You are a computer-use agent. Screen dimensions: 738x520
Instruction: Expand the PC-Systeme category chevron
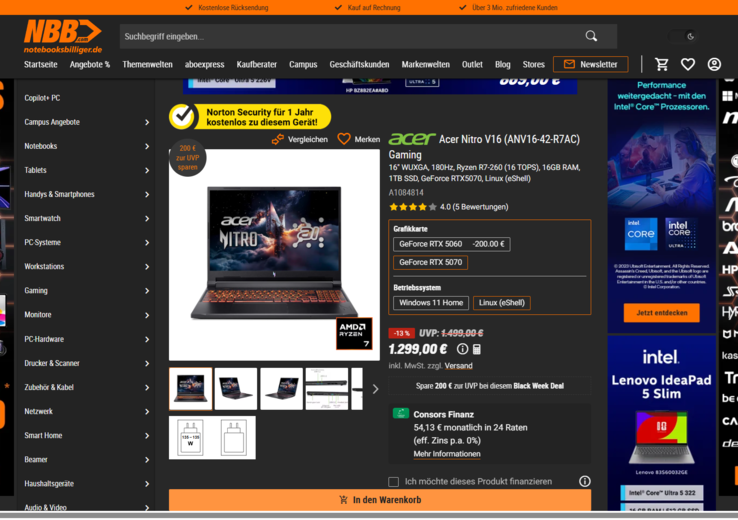tap(147, 243)
